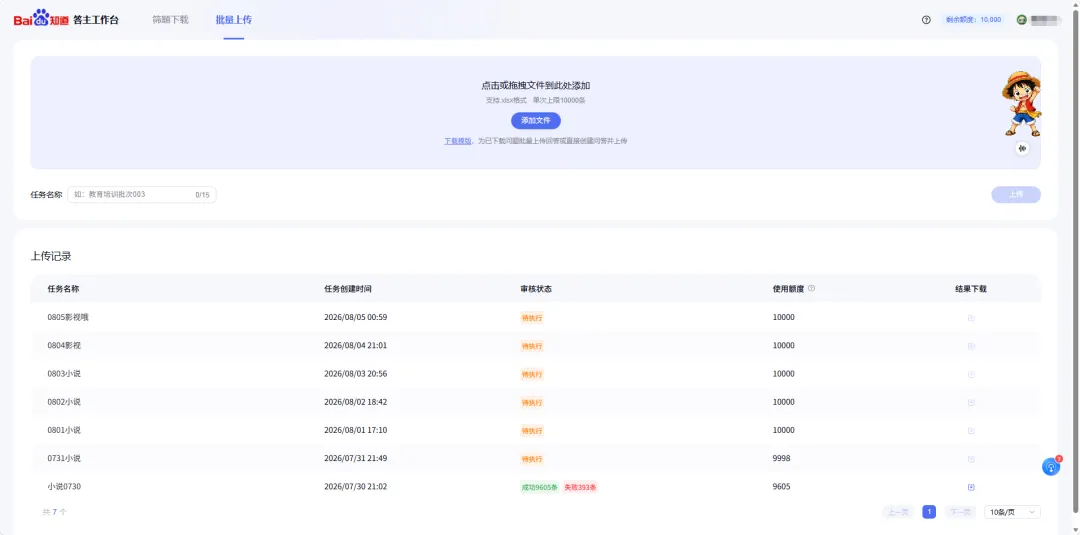Select the 批量上传 tab
This screenshot has height=535, width=1080.
pyautogui.click(x=233, y=20)
